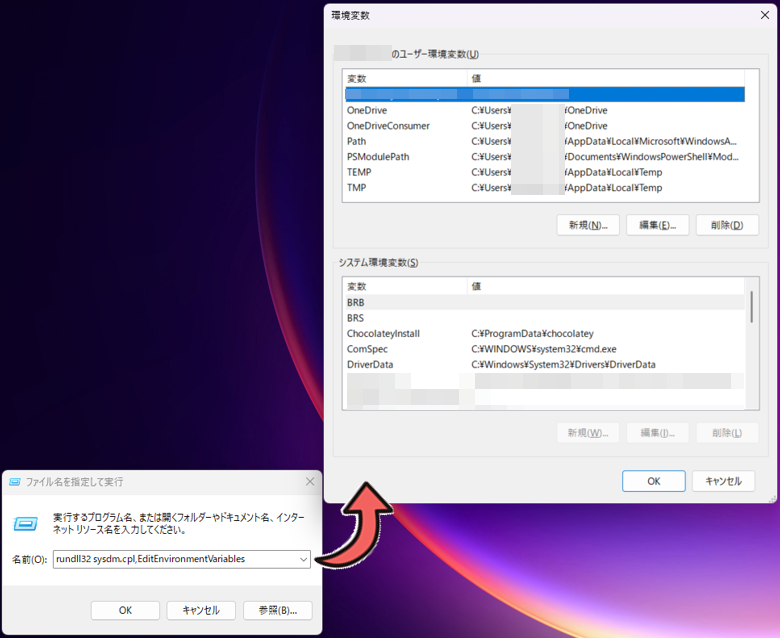Select the BRS system variable row
This screenshot has width=780, height=638.
(545, 318)
